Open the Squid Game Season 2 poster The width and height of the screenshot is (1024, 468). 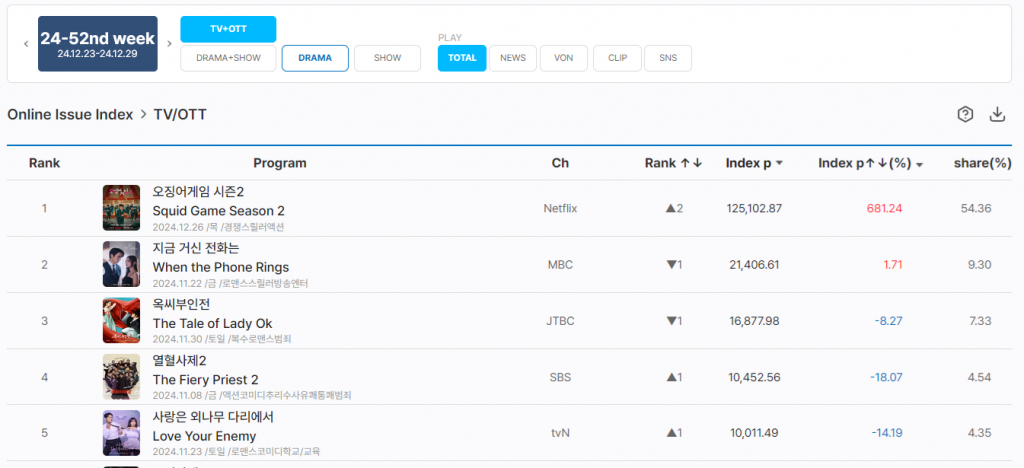click(x=121, y=208)
